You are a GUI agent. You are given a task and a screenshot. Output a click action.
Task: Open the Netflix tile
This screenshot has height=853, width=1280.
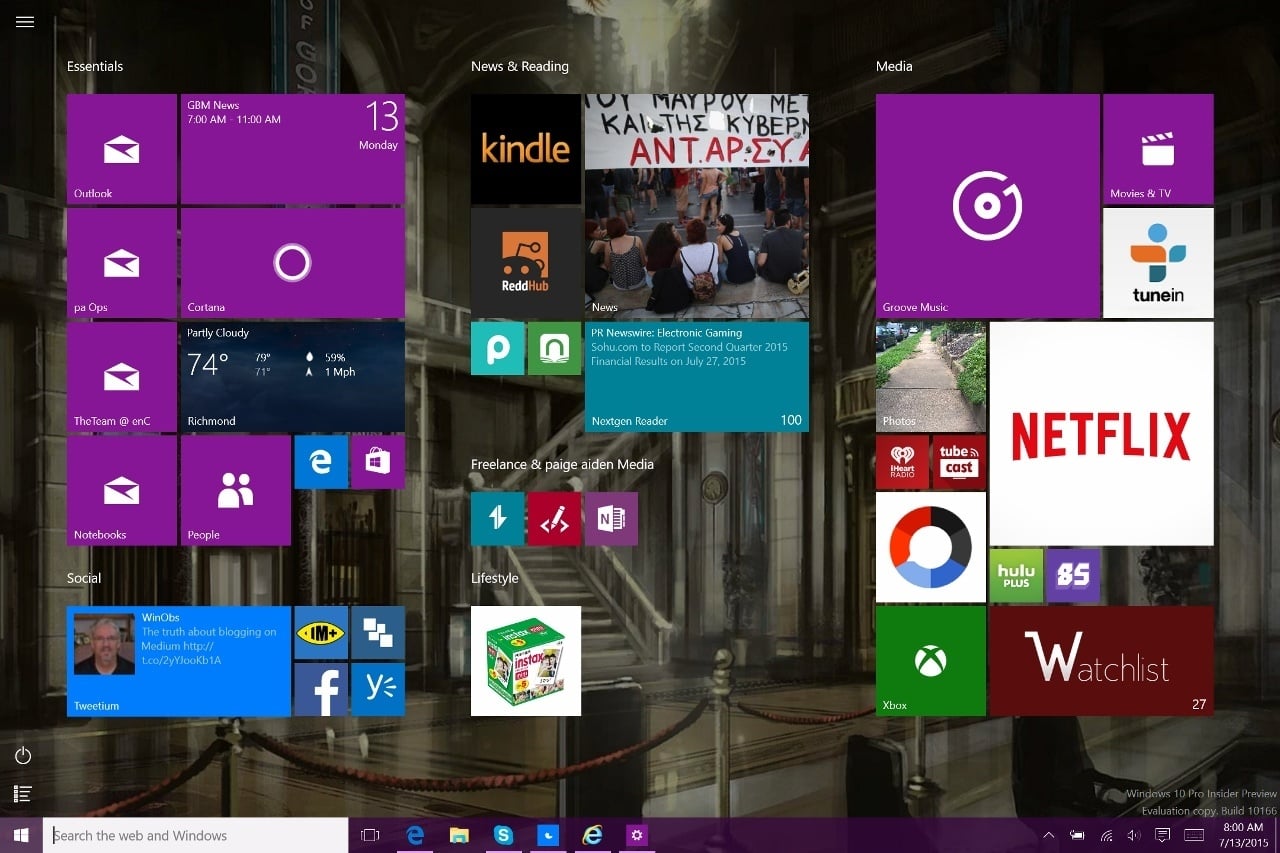coord(1101,433)
